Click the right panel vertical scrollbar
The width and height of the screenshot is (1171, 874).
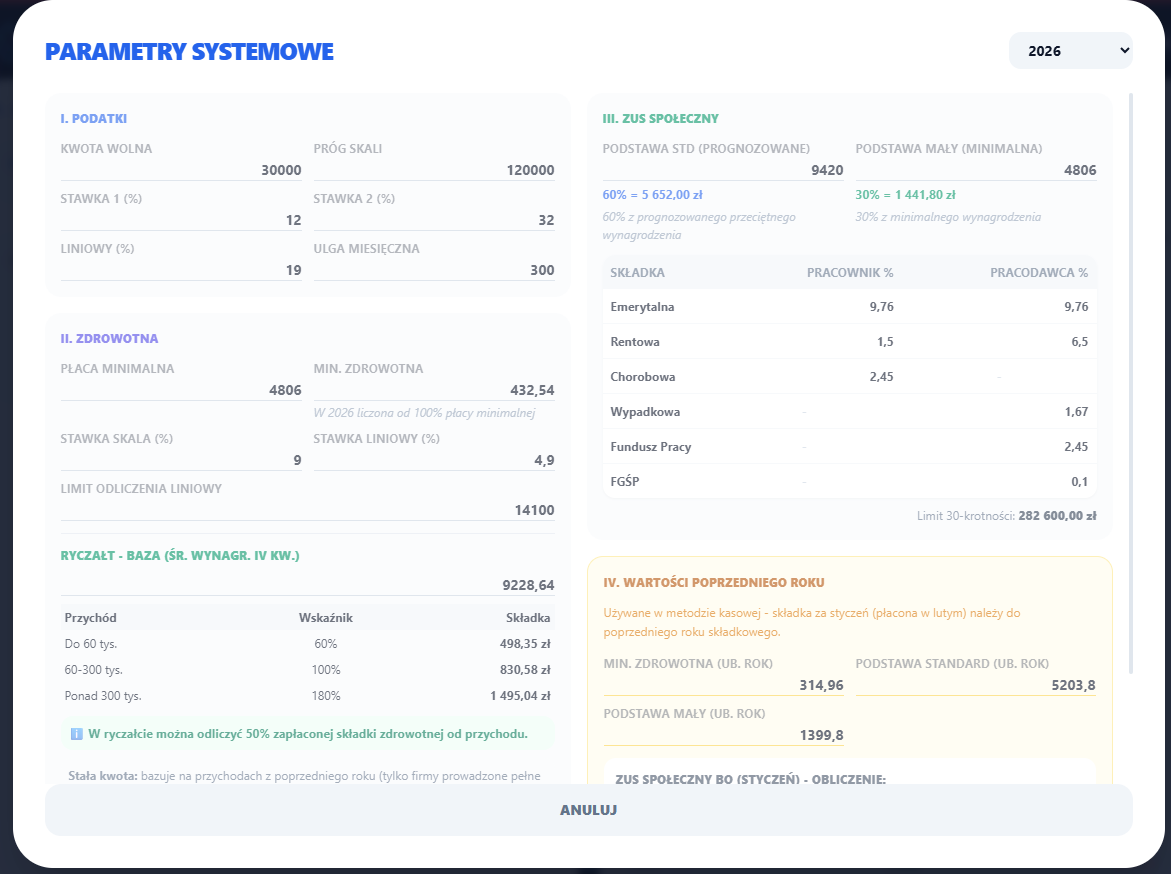[1131, 383]
